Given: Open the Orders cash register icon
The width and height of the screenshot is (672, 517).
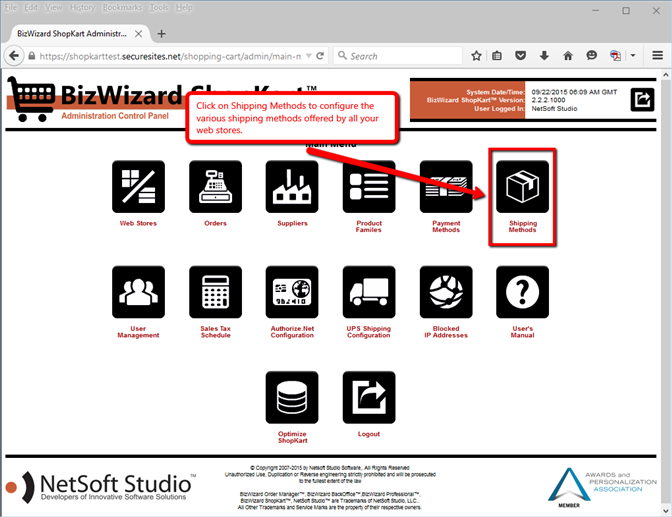Looking at the screenshot, I should coord(215,186).
